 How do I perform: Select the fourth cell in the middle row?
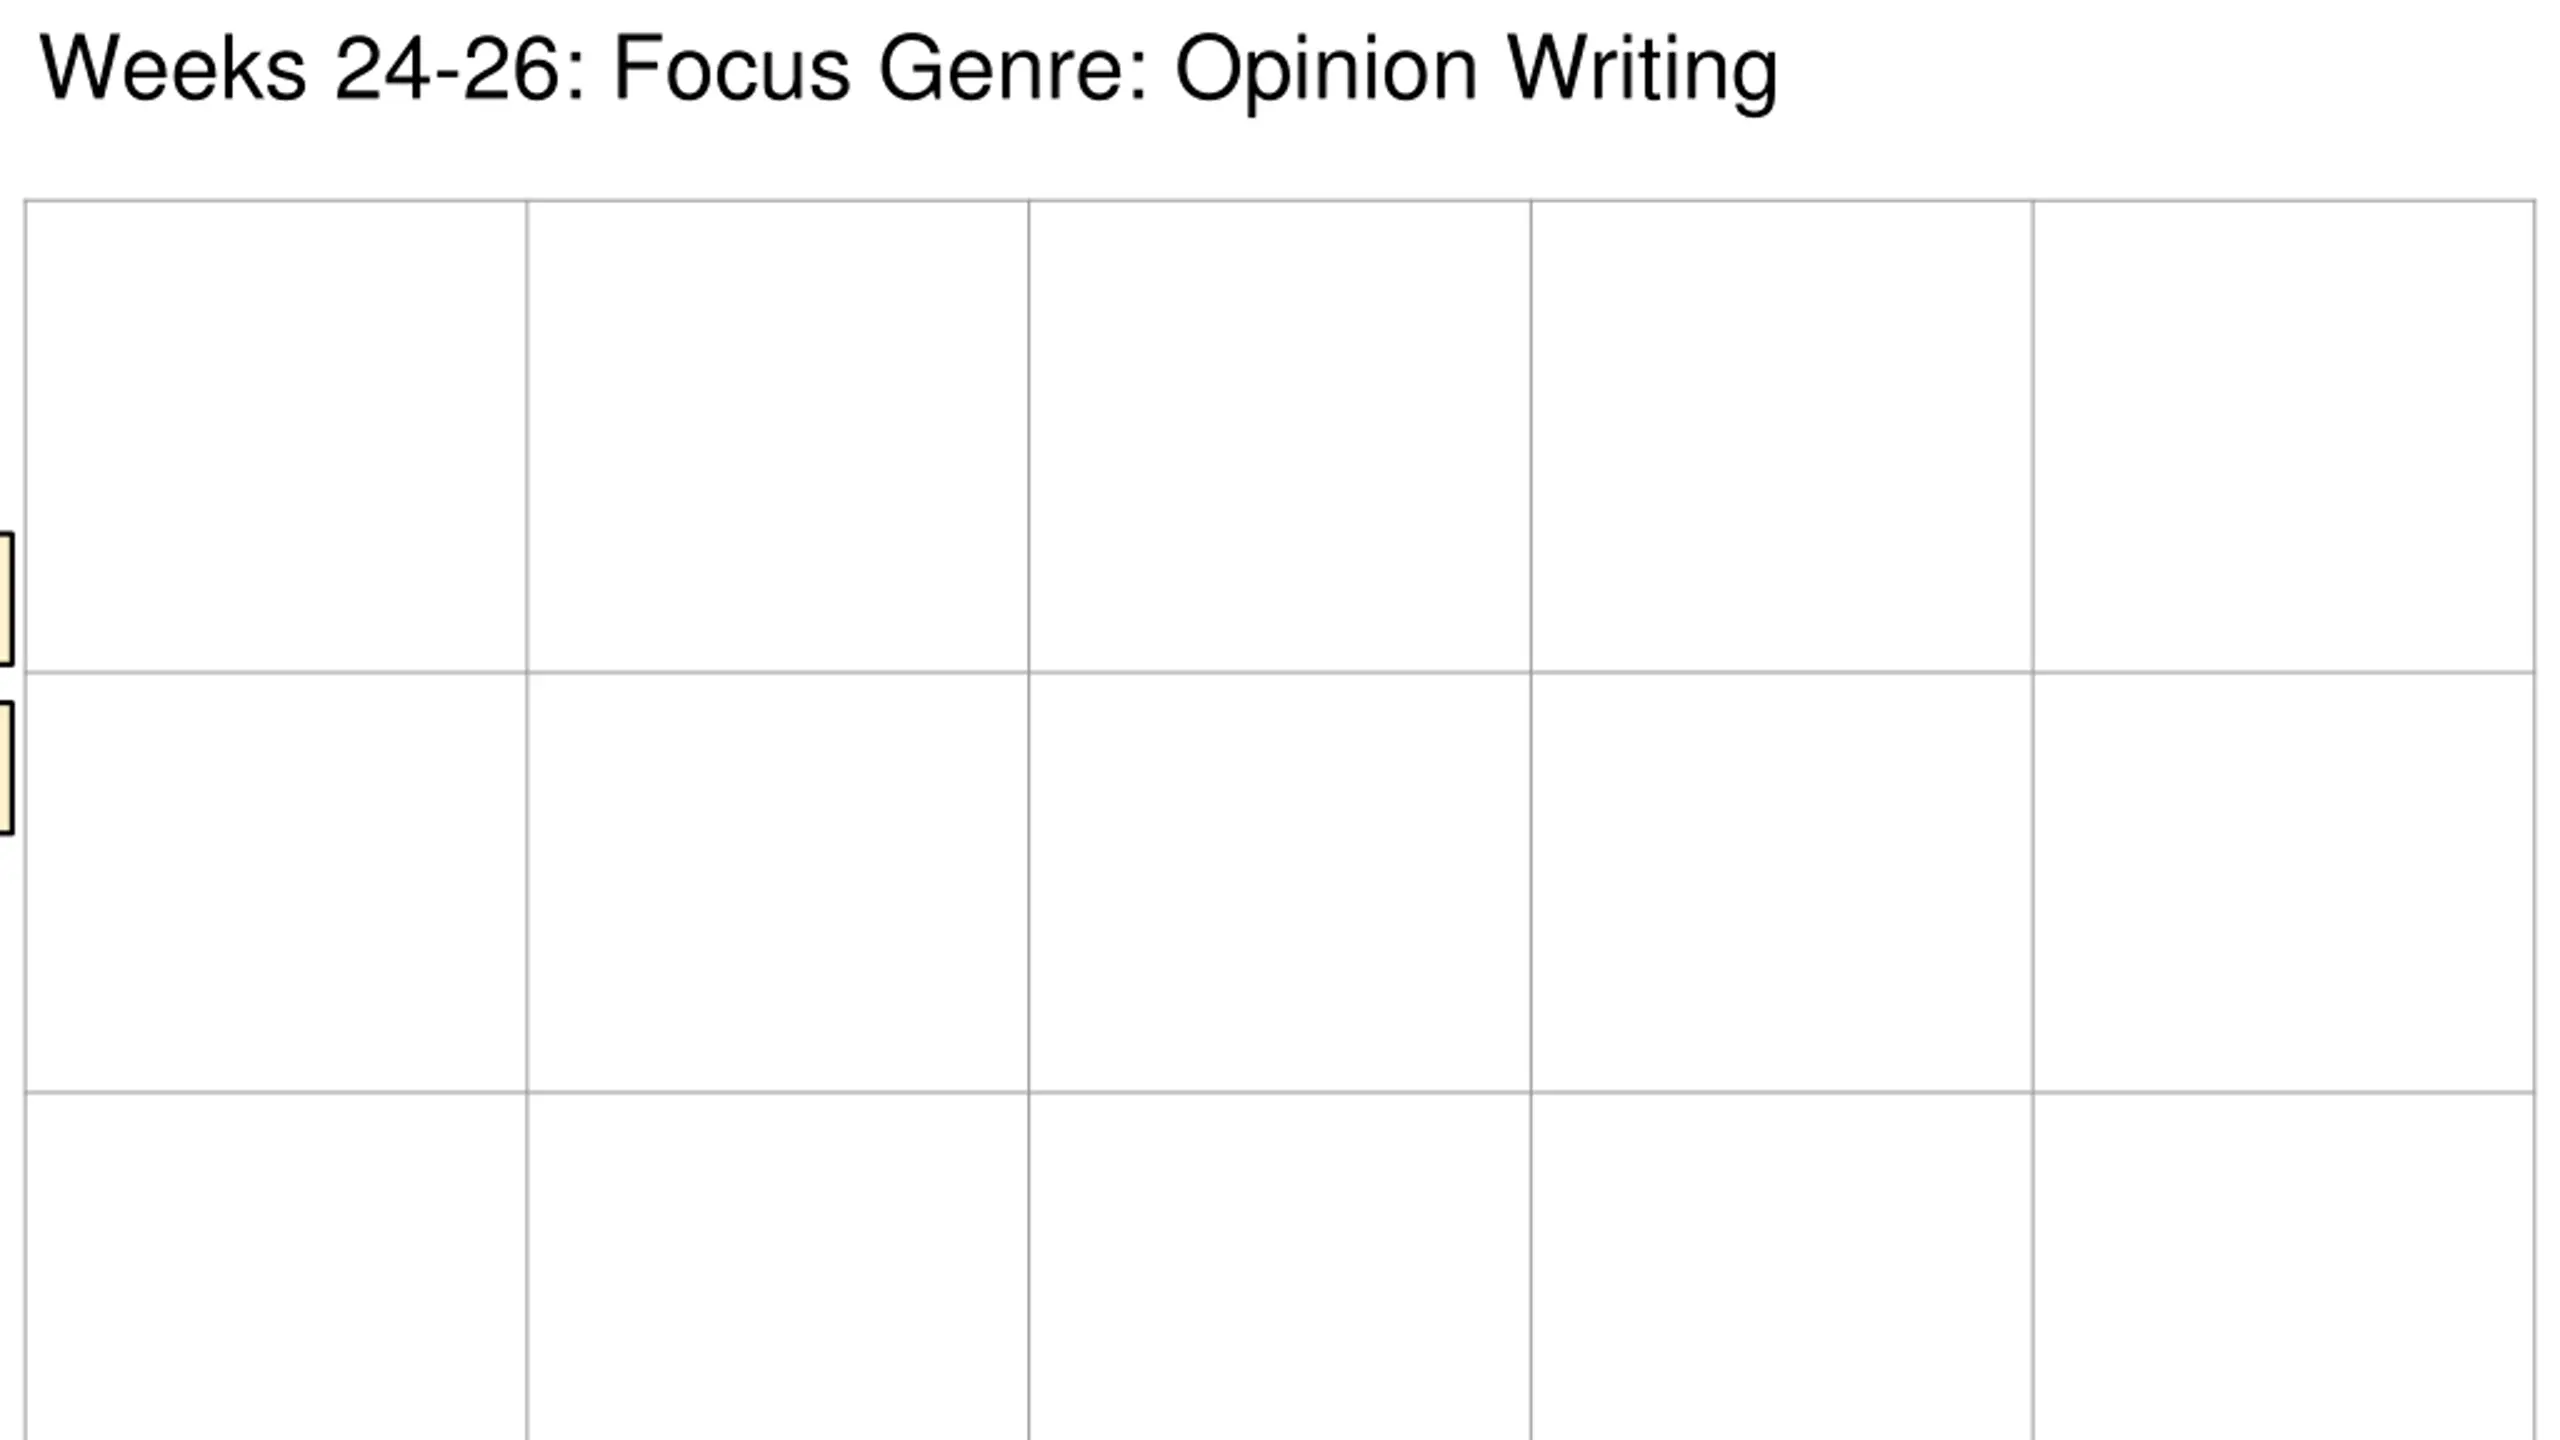(1782, 882)
